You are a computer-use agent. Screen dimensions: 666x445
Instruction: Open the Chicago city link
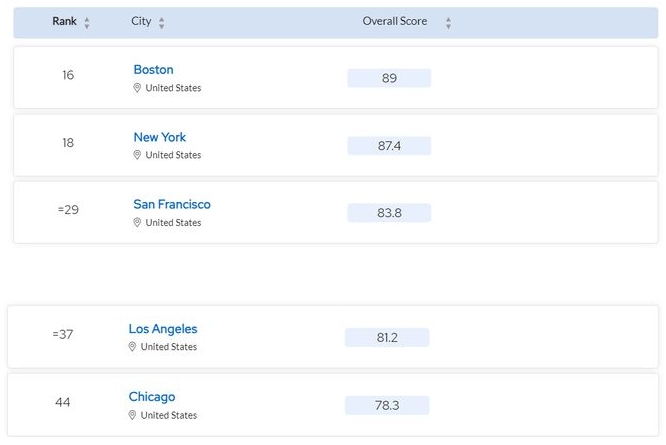[x=152, y=397]
